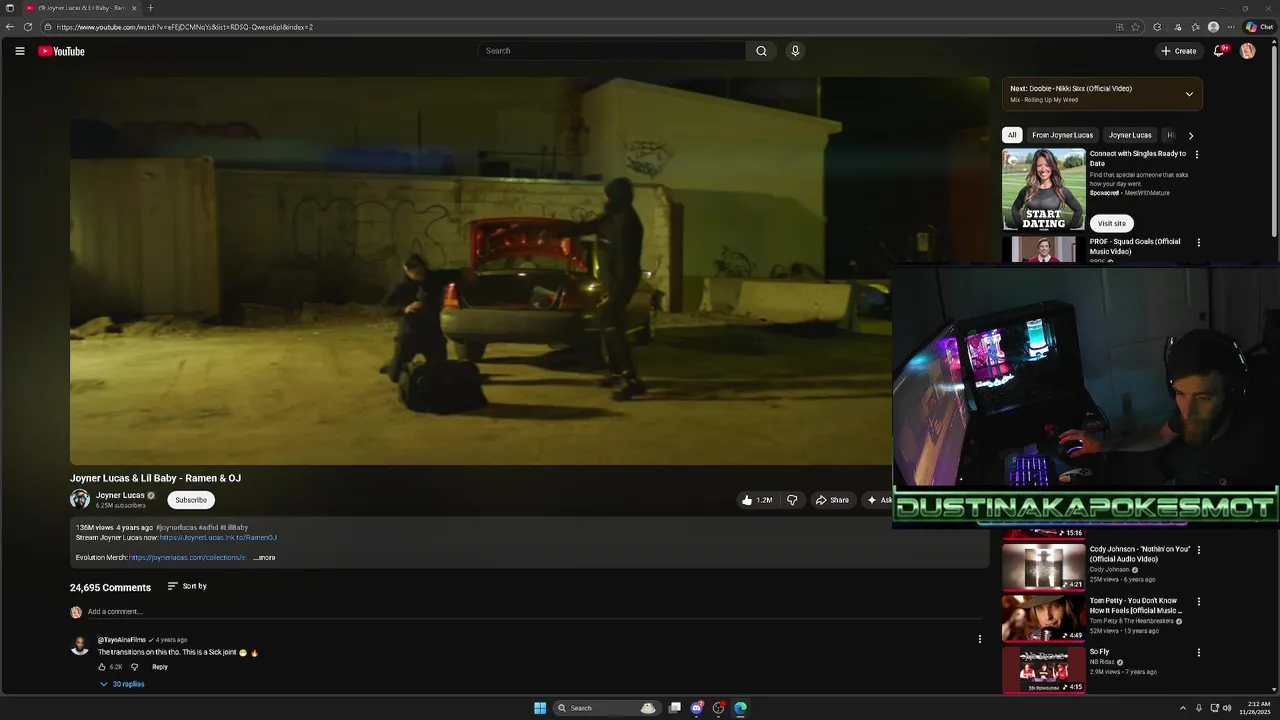Open options for PROF Squad Goals video

click(x=1198, y=242)
